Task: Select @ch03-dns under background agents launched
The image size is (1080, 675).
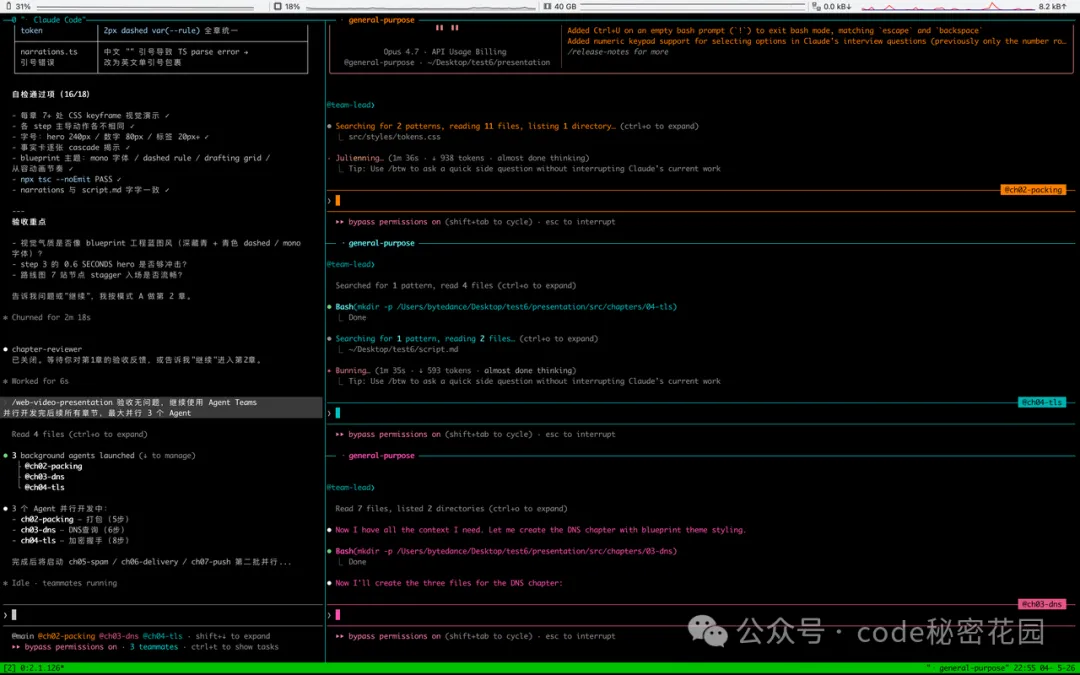Action: pos(45,477)
